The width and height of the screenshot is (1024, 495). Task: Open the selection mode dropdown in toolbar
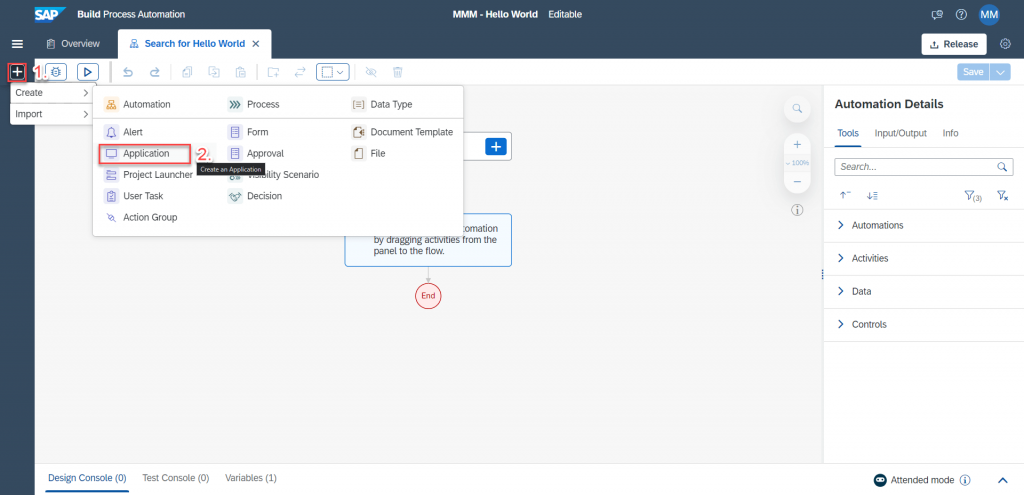coord(333,72)
